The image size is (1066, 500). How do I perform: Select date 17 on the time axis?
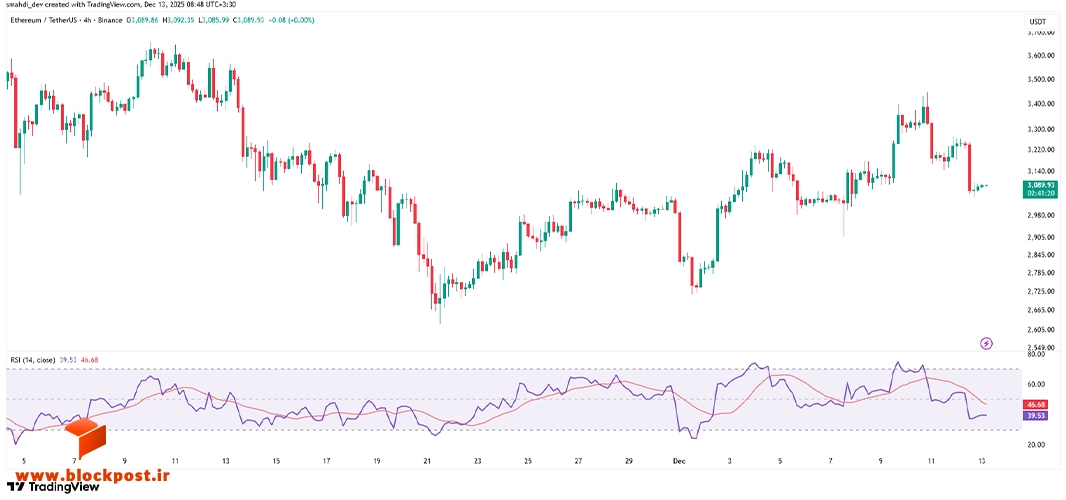coord(326,461)
